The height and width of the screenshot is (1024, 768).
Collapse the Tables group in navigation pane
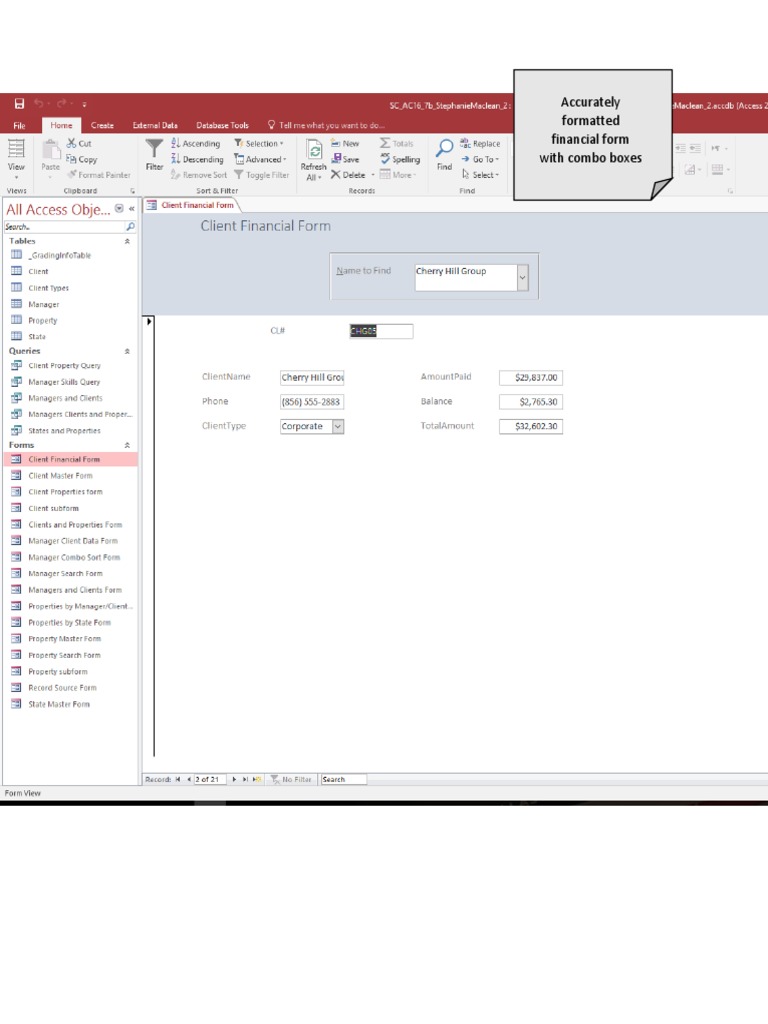[127, 241]
